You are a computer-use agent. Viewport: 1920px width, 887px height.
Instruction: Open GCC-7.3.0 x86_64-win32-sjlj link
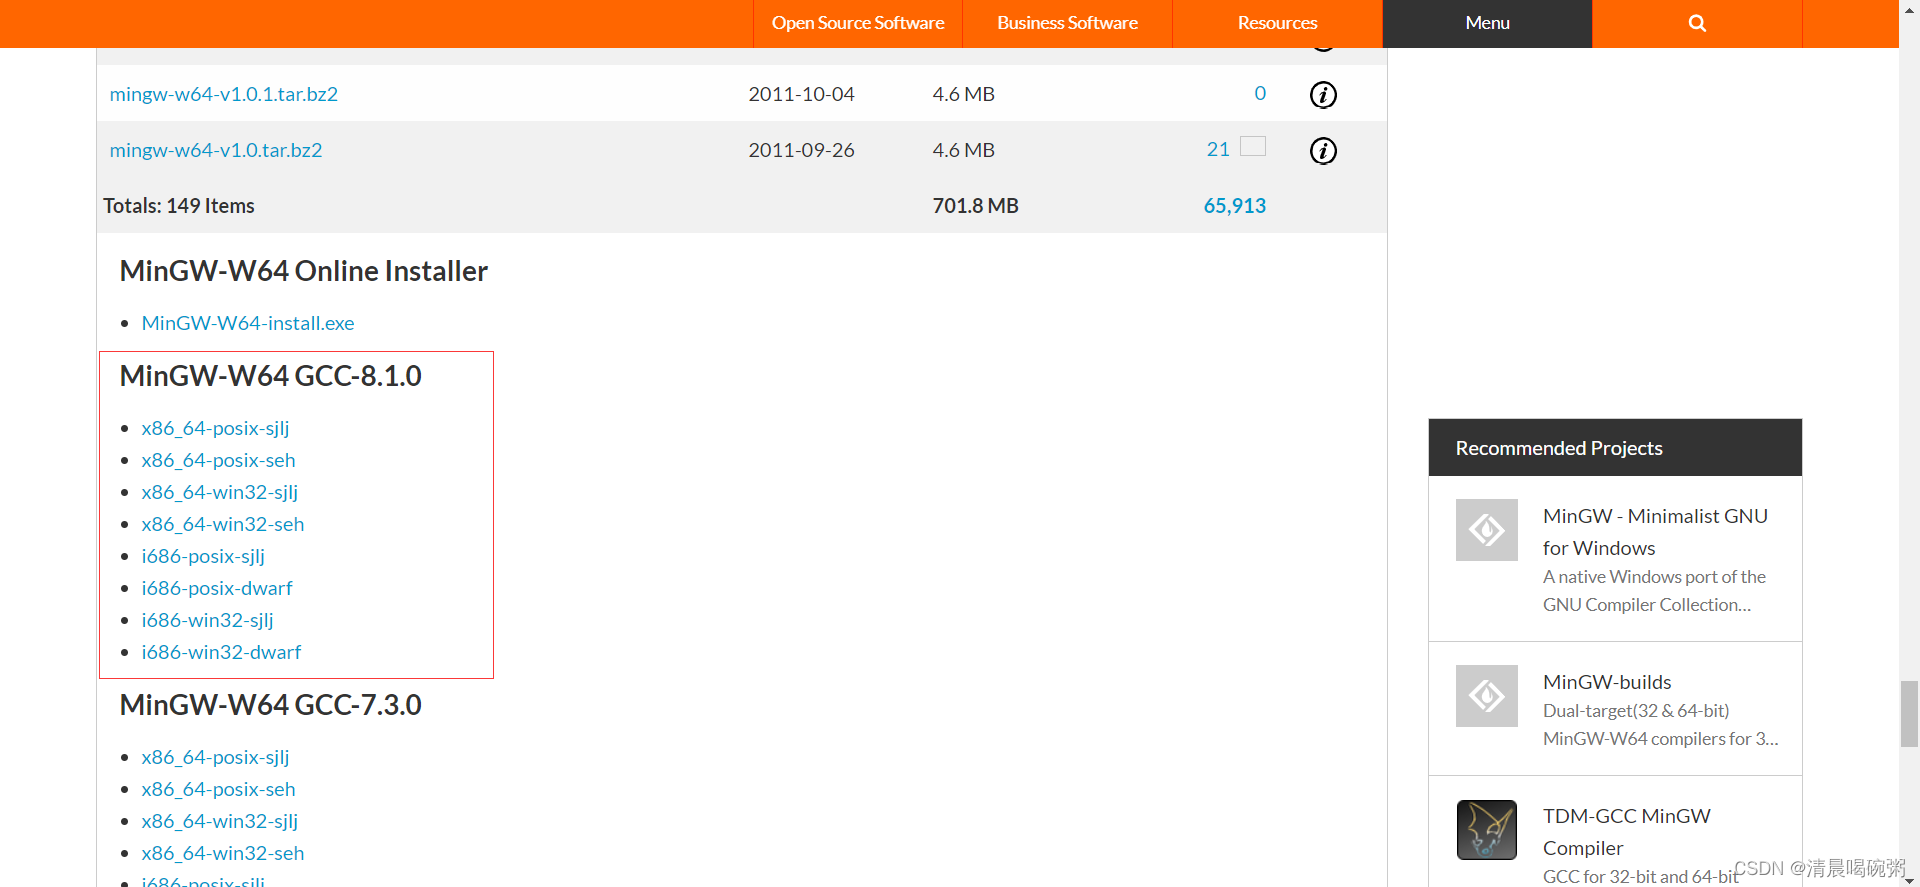[220, 821]
